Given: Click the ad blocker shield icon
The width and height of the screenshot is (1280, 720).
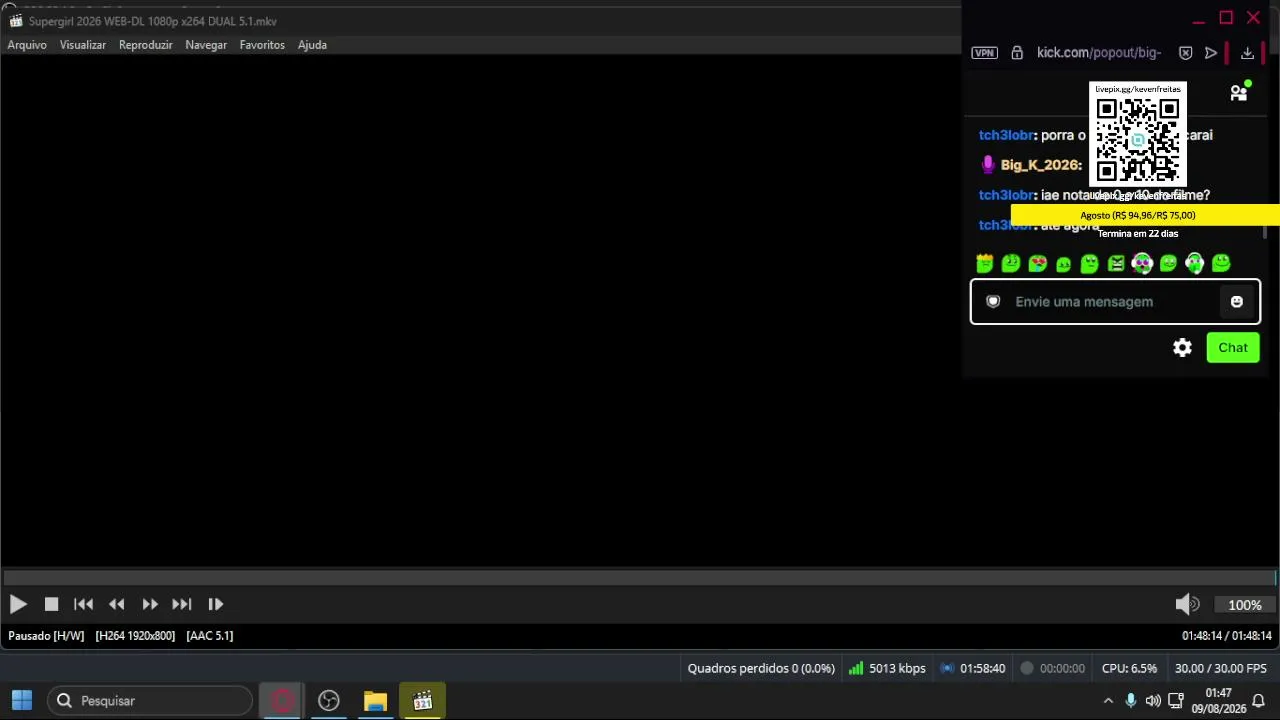Looking at the screenshot, I should 1185,53.
